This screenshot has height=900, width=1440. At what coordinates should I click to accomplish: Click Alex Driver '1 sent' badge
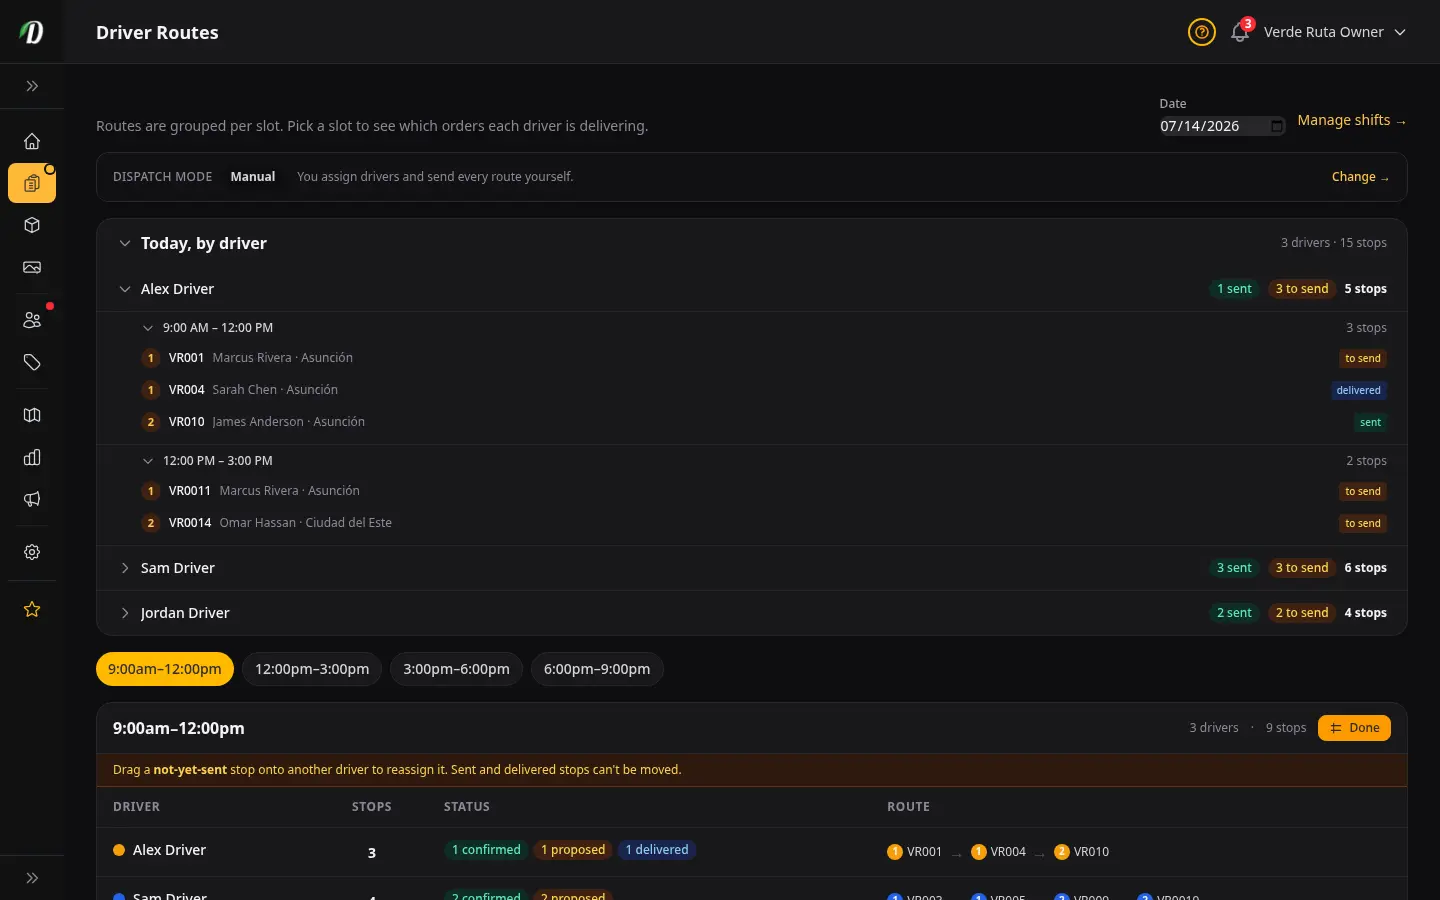point(1234,289)
